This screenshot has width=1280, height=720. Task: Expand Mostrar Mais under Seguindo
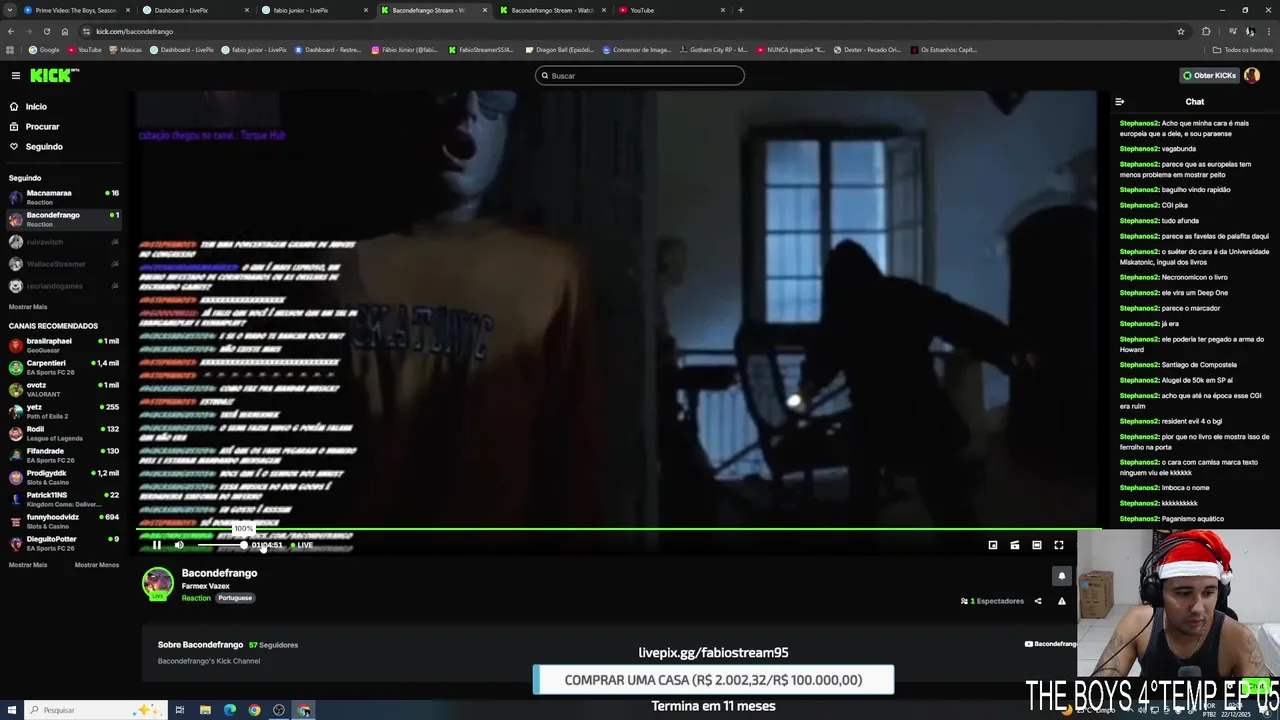pyautogui.click(x=28, y=307)
